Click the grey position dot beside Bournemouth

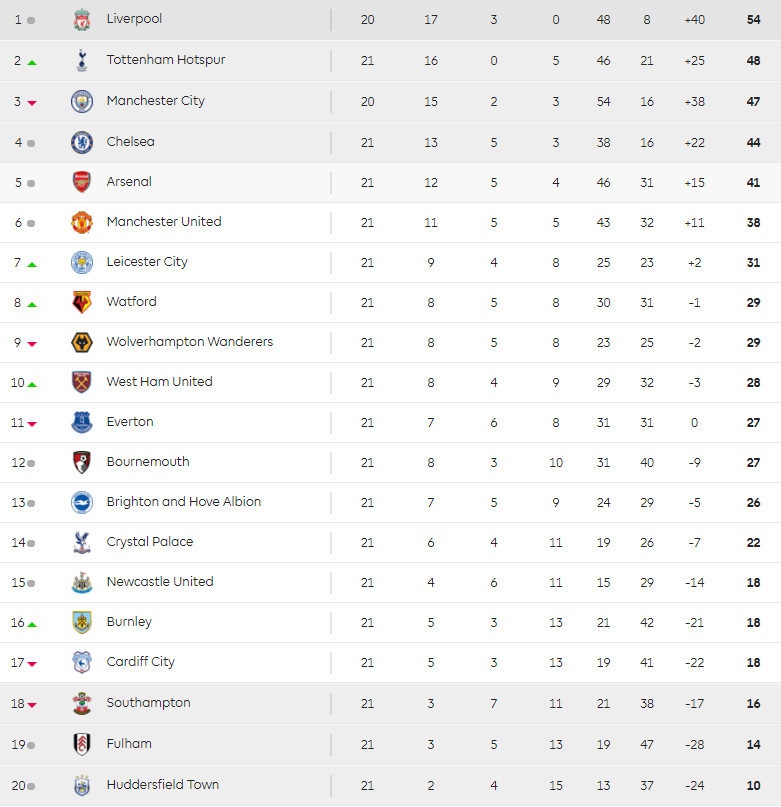tap(31, 463)
